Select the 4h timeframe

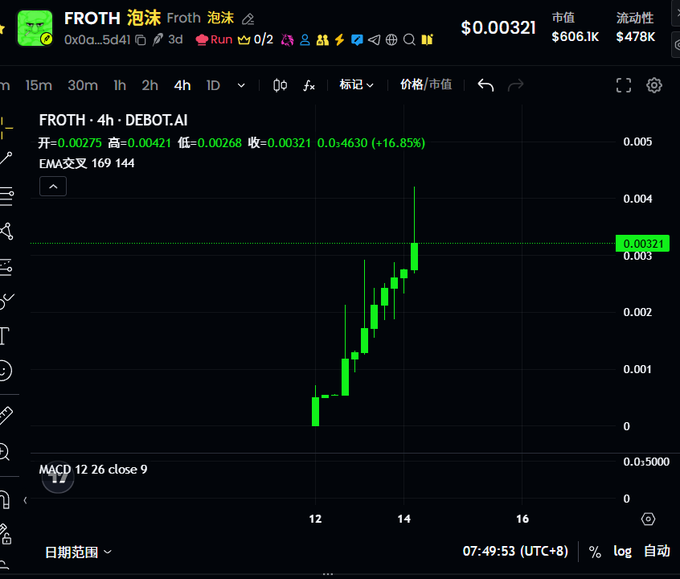point(182,85)
